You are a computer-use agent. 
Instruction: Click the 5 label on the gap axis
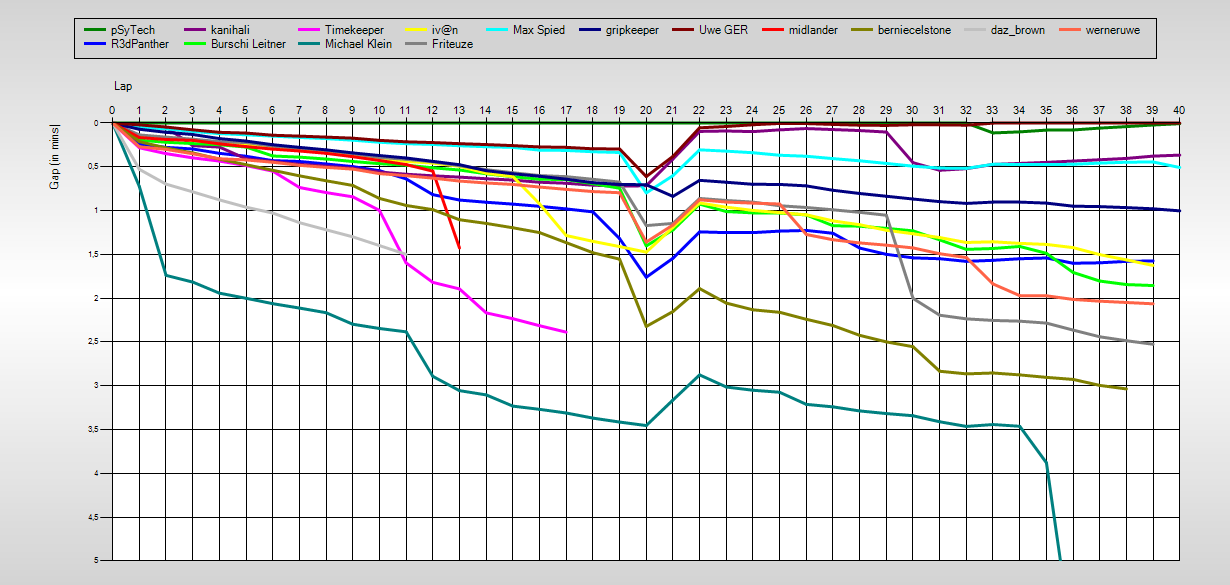[97, 560]
